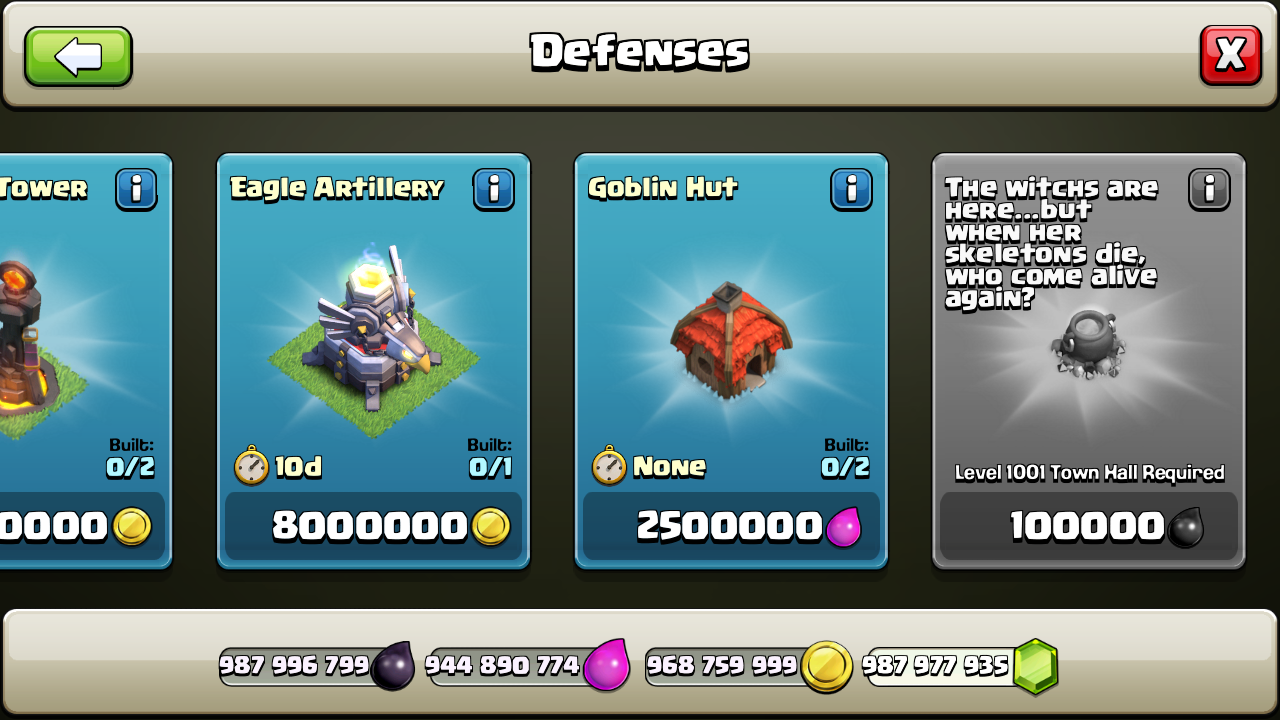Buy Goblin Hut for 2500000 elixir

(731, 526)
